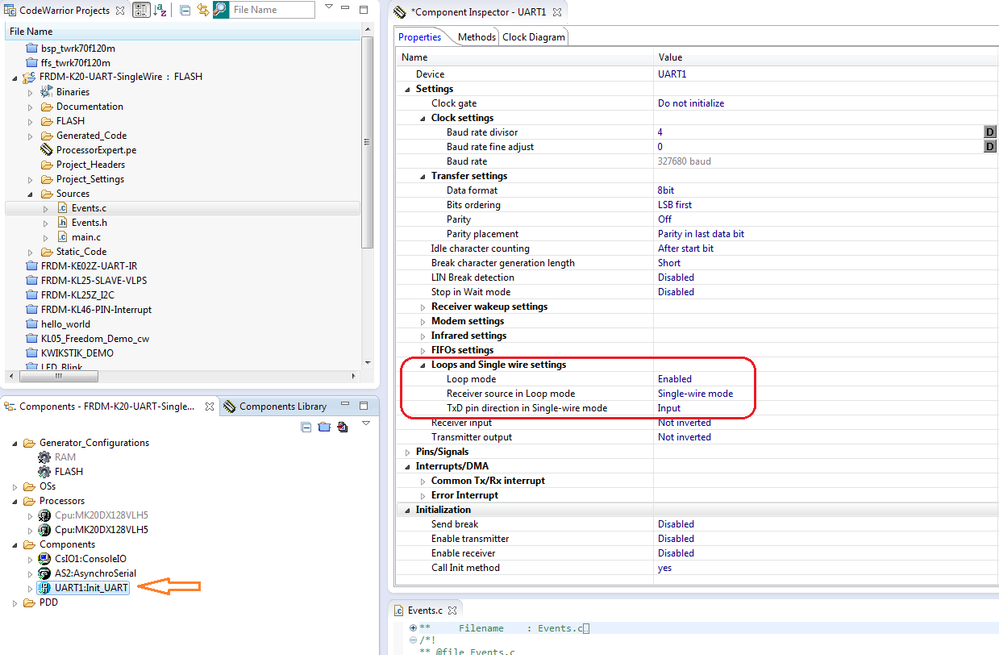999x655 pixels.
Task: Collapse all in CodeWarrior Projects view
Action: point(185,10)
